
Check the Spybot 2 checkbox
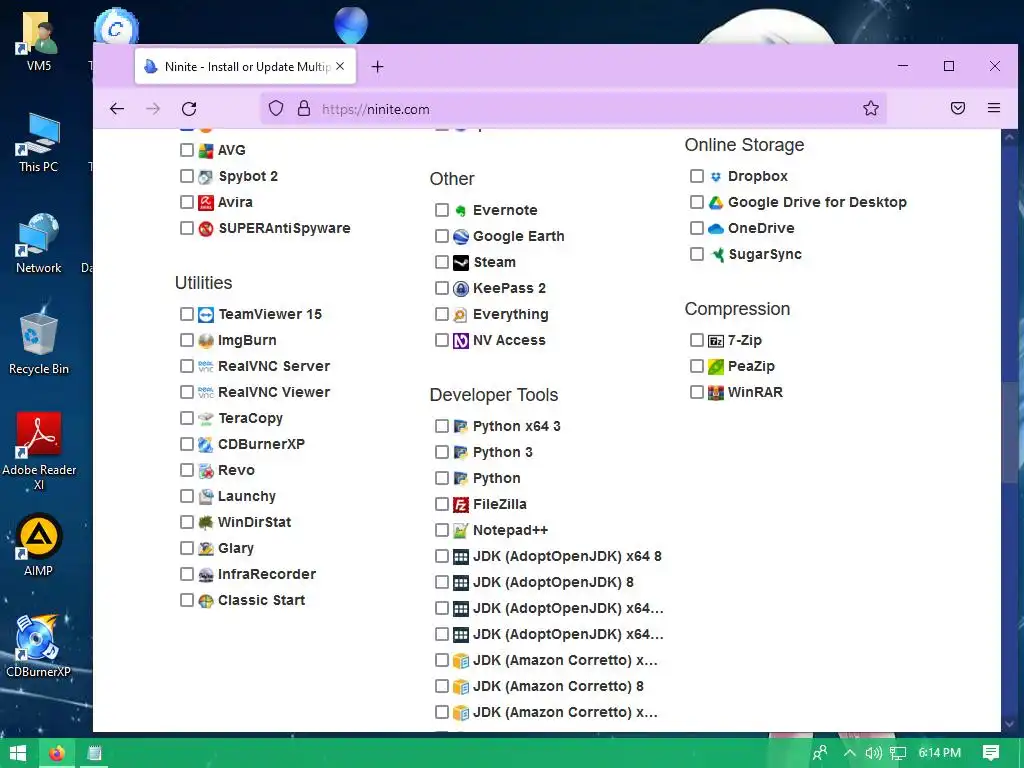(187, 176)
